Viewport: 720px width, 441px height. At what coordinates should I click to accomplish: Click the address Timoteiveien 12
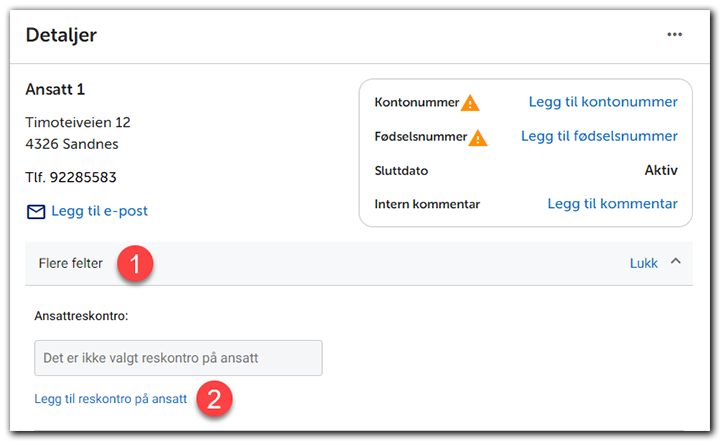click(78, 123)
